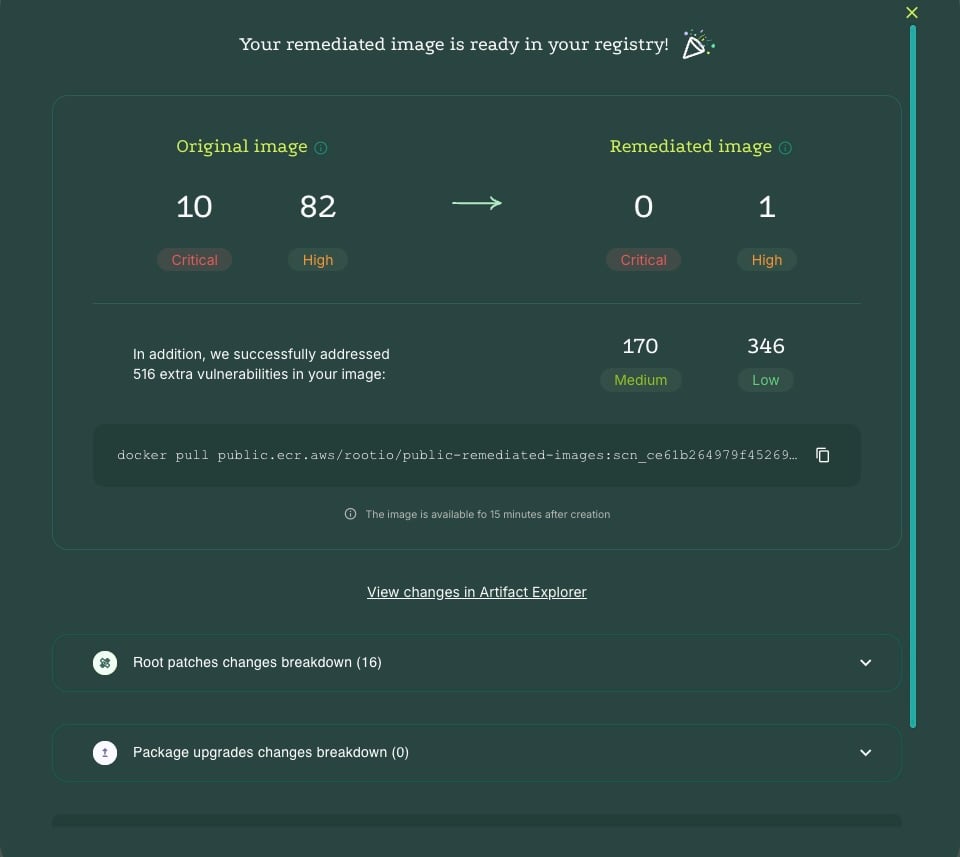960x857 pixels.
Task: Click the docker pull command text
Action: tap(457, 455)
